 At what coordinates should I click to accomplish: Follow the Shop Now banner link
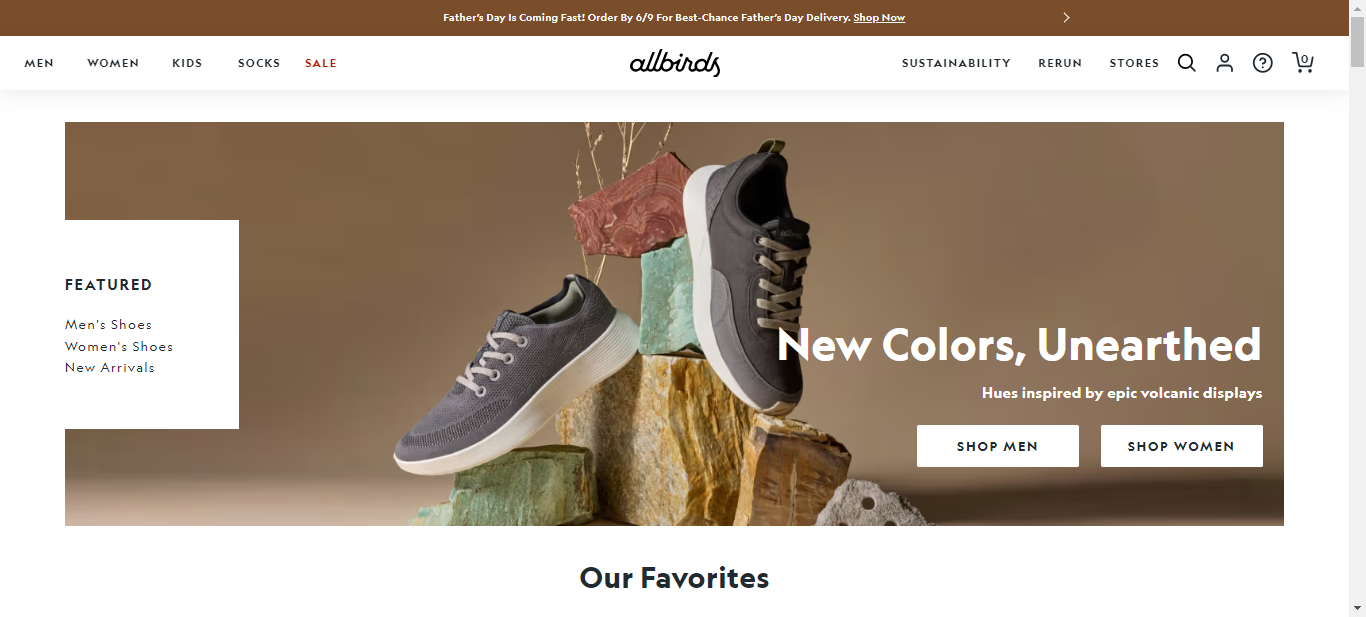pos(879,18)
